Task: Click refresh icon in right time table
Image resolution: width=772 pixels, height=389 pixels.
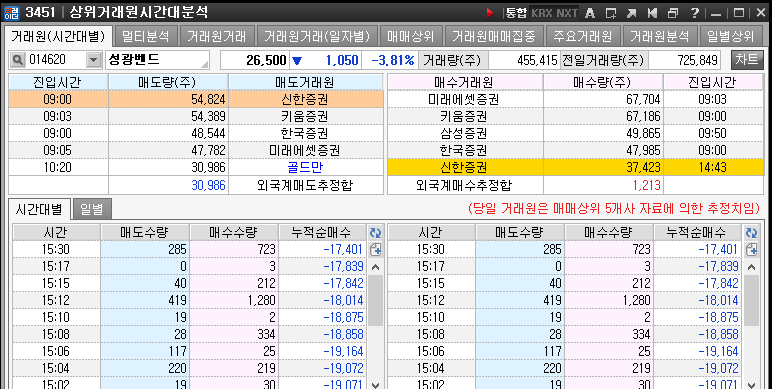Action: pyautogui.click(x=751, y=232)
